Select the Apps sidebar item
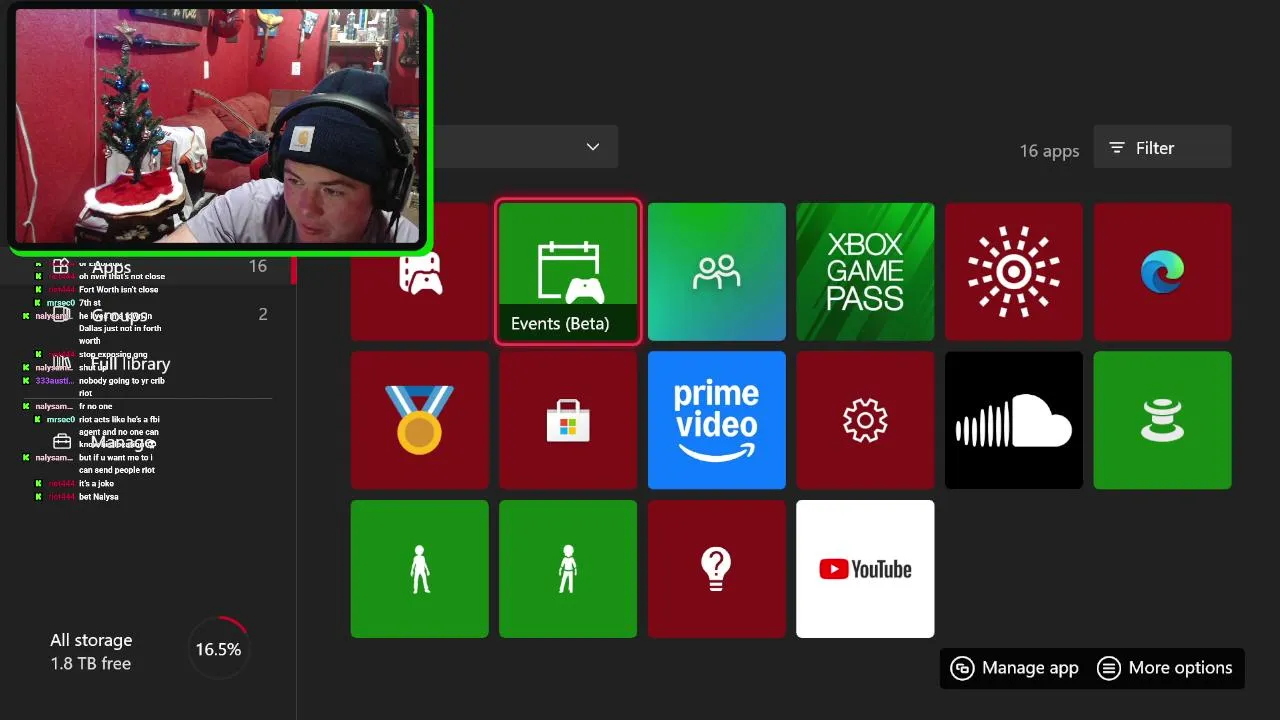The height and width of the screenshot is (720, 1280). pos(148,267)
